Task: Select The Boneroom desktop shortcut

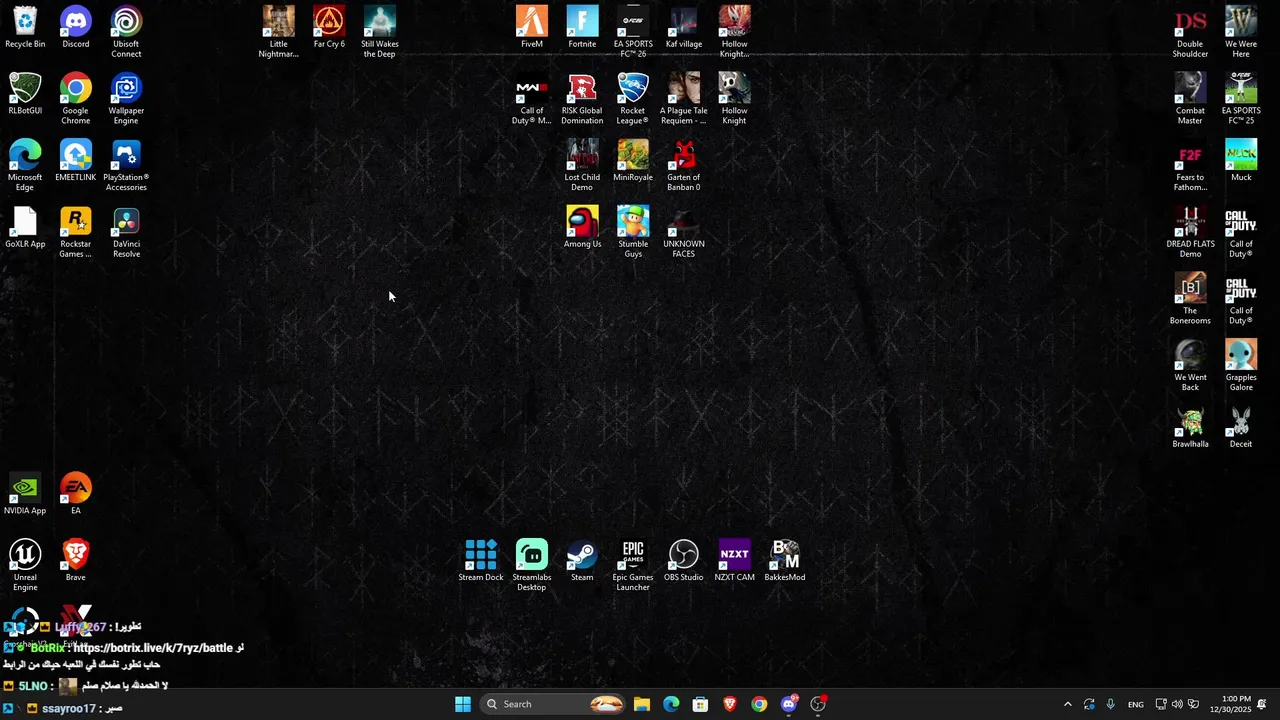Action: 1190,300
